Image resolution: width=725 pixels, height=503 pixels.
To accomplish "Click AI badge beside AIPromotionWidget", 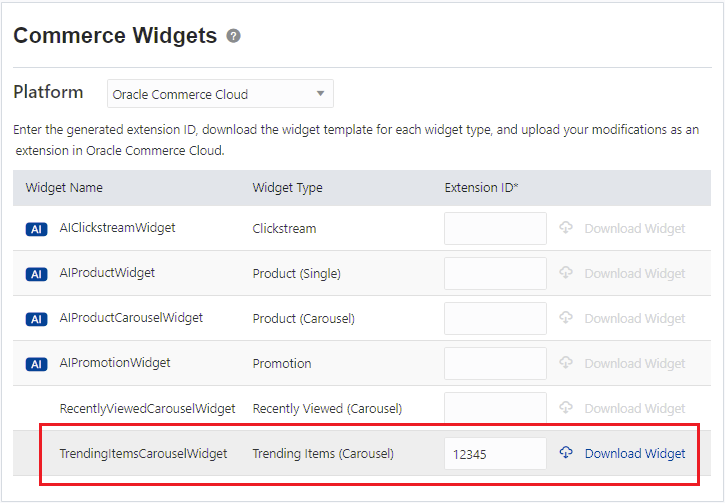I will pyautogui.click(x=36, y=364).
